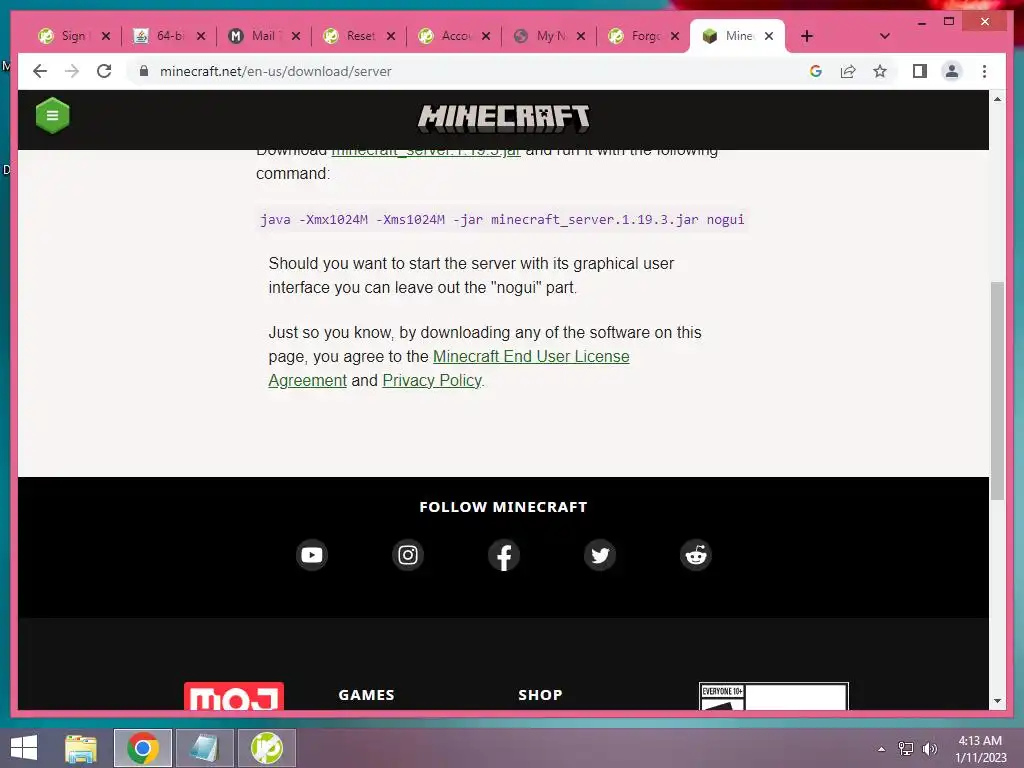Image resolution: width=1024 pixels, height=768 pixels.
Task: Go forward with browser forward arrow
Action: point(72,71)
